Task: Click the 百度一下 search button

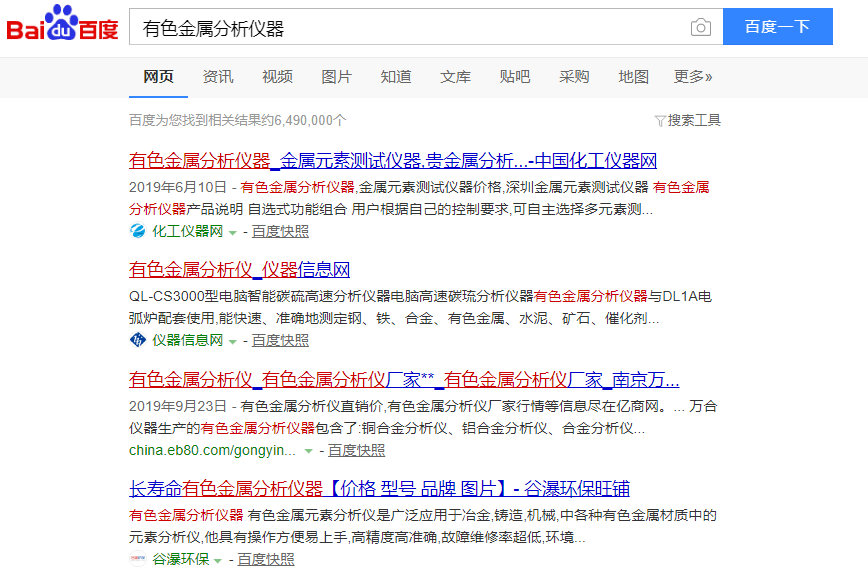Action: pyautogui.click(x=778, y=27)
